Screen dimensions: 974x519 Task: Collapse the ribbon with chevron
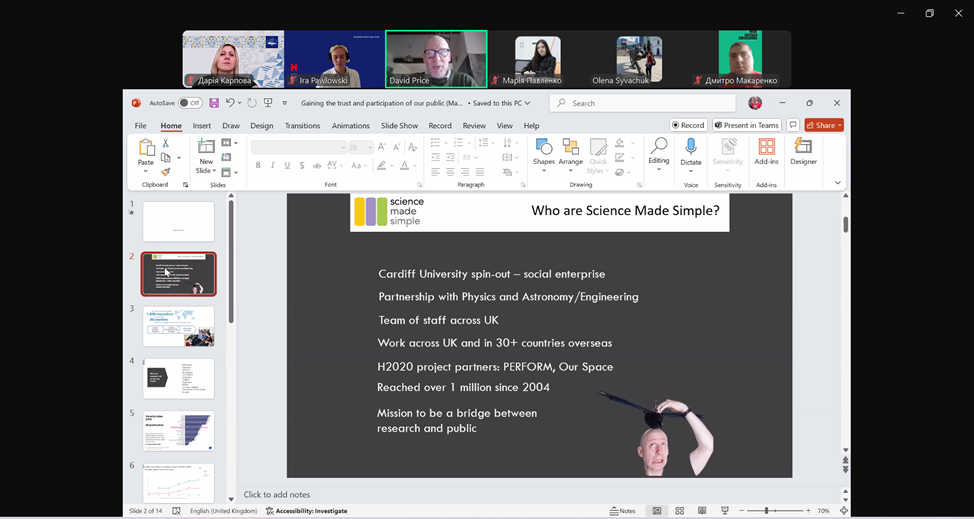coord(837,183)
